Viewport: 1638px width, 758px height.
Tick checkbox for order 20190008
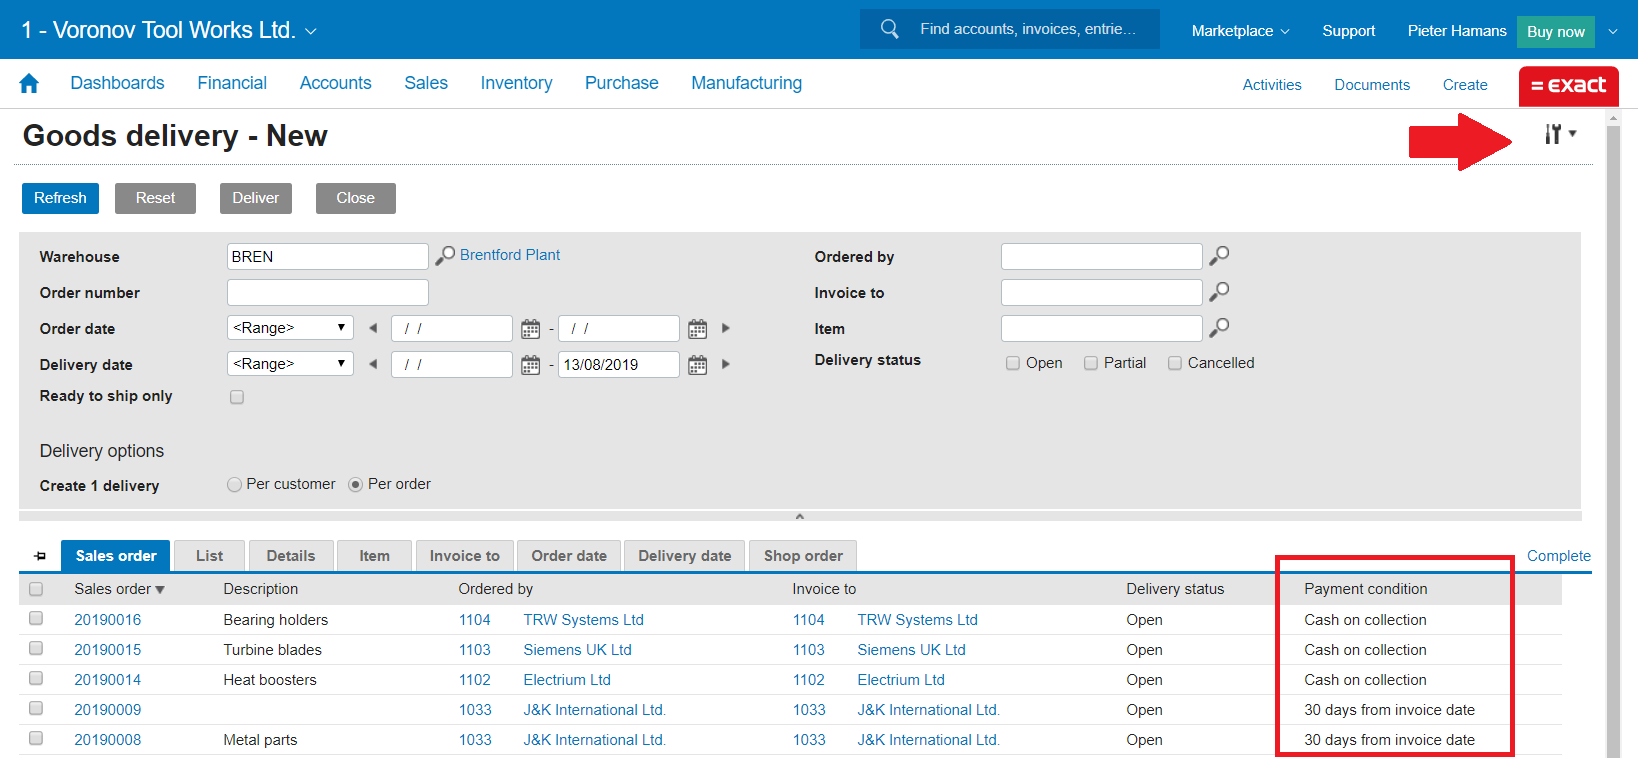(36, 738)
